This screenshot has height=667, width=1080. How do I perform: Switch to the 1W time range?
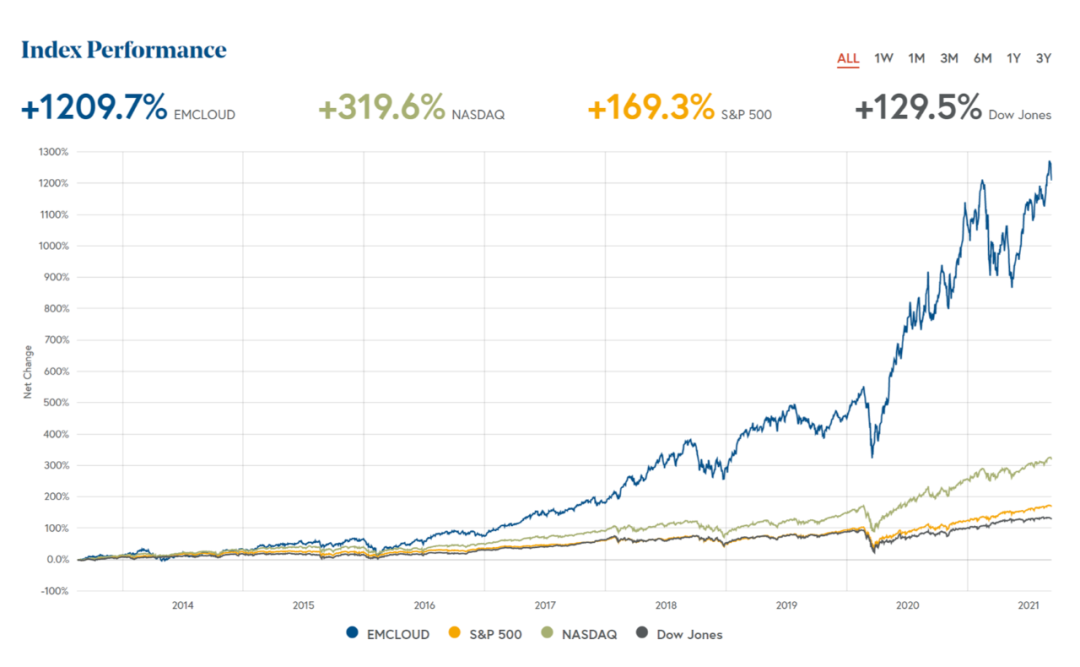pyautogui.click(x=883, y=58)
